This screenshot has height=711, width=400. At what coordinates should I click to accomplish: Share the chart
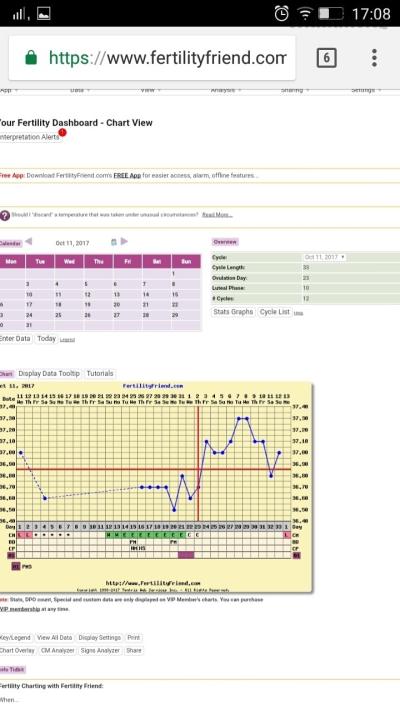(x=134, y=650)
